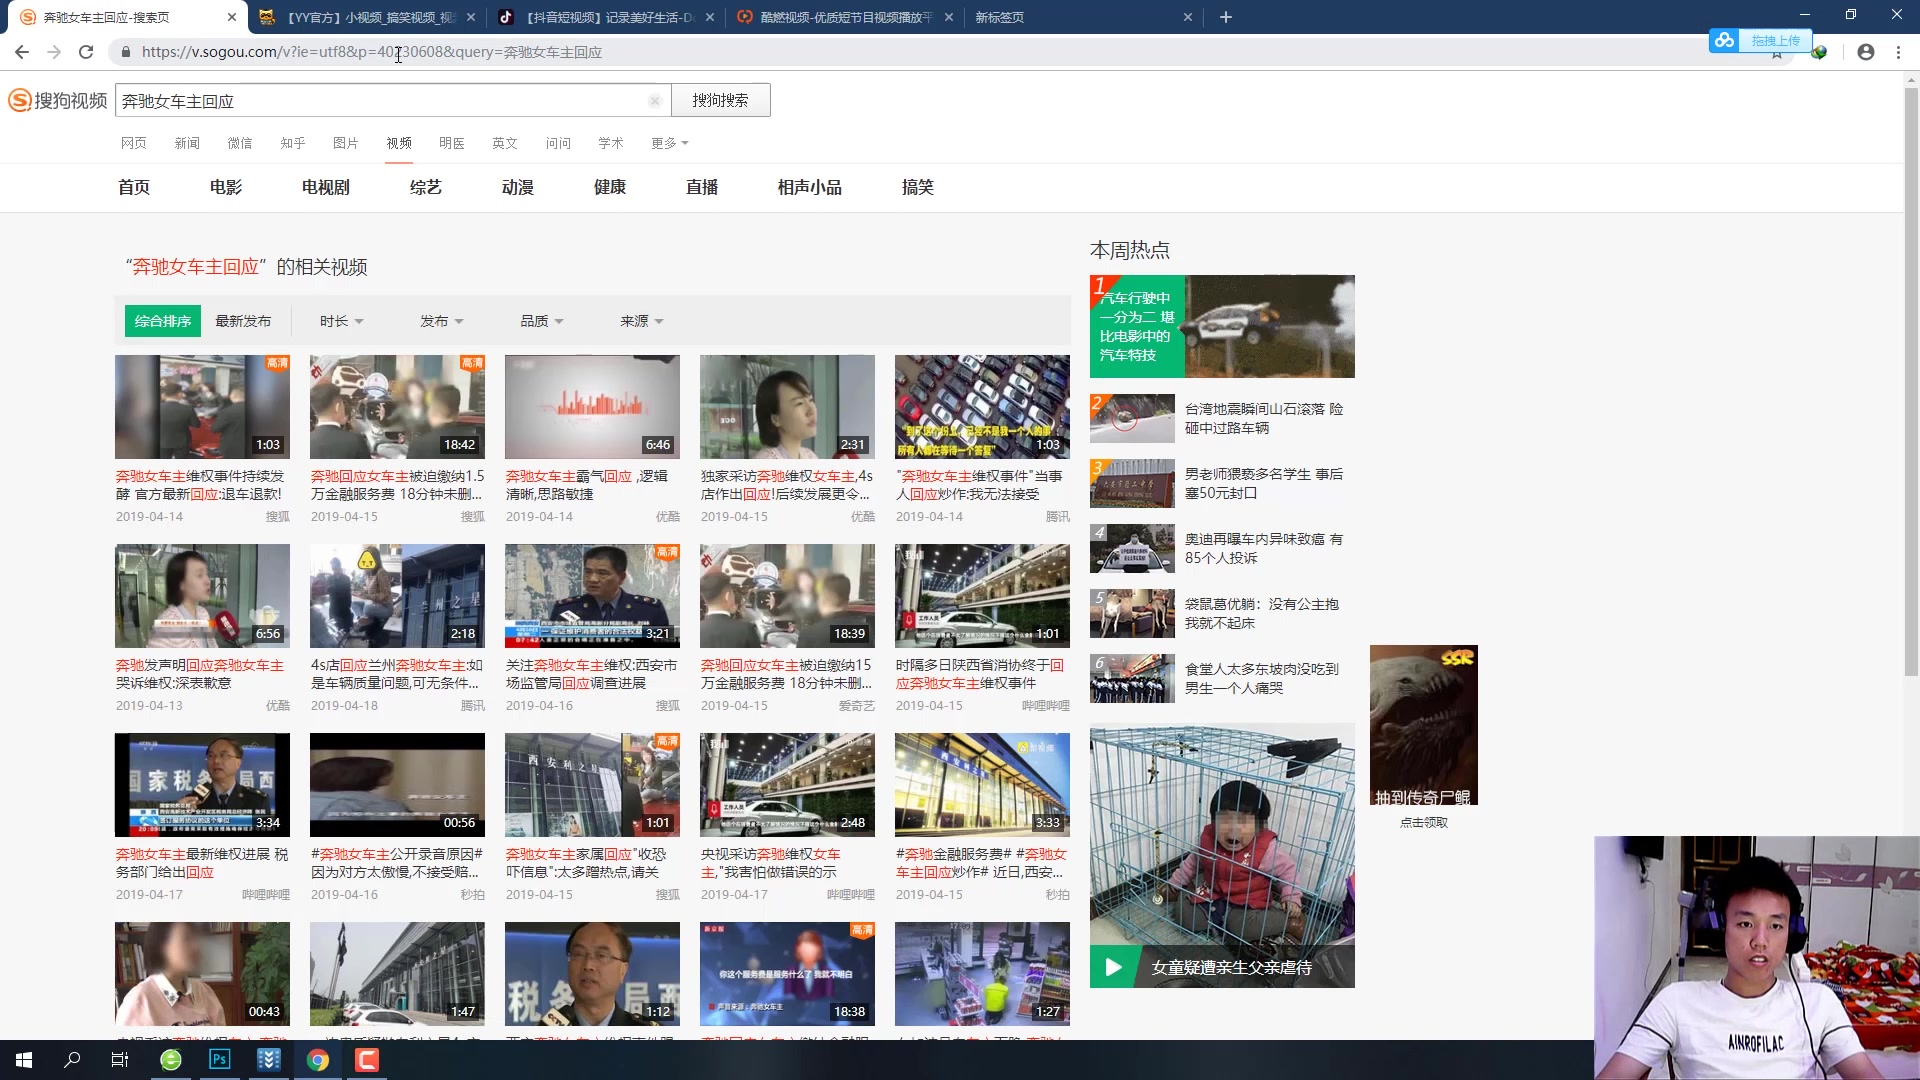This screenshot has height=1080, width=1920.
Task: Switch to the 网页 search tab
Action: [x=134, y=143]
